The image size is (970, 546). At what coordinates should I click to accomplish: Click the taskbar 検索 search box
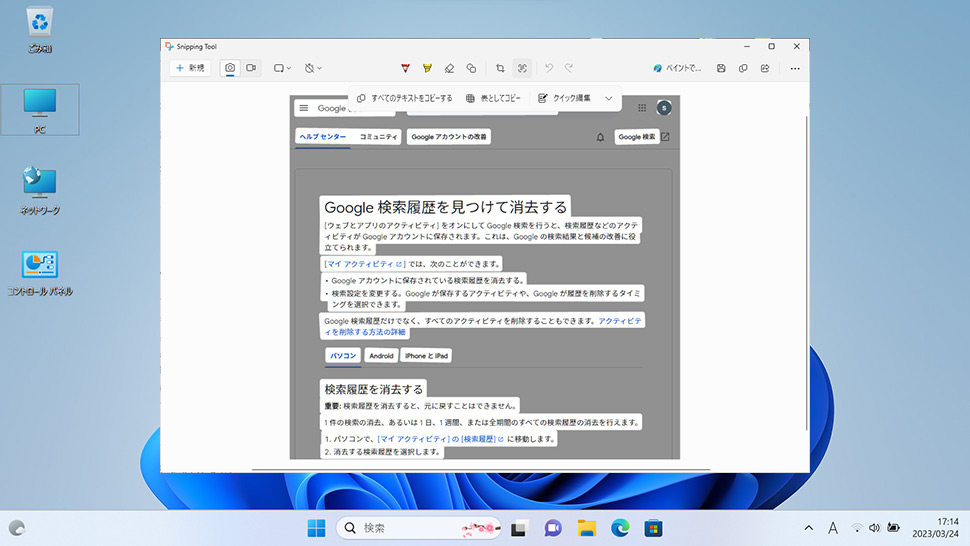coord(419,528)
